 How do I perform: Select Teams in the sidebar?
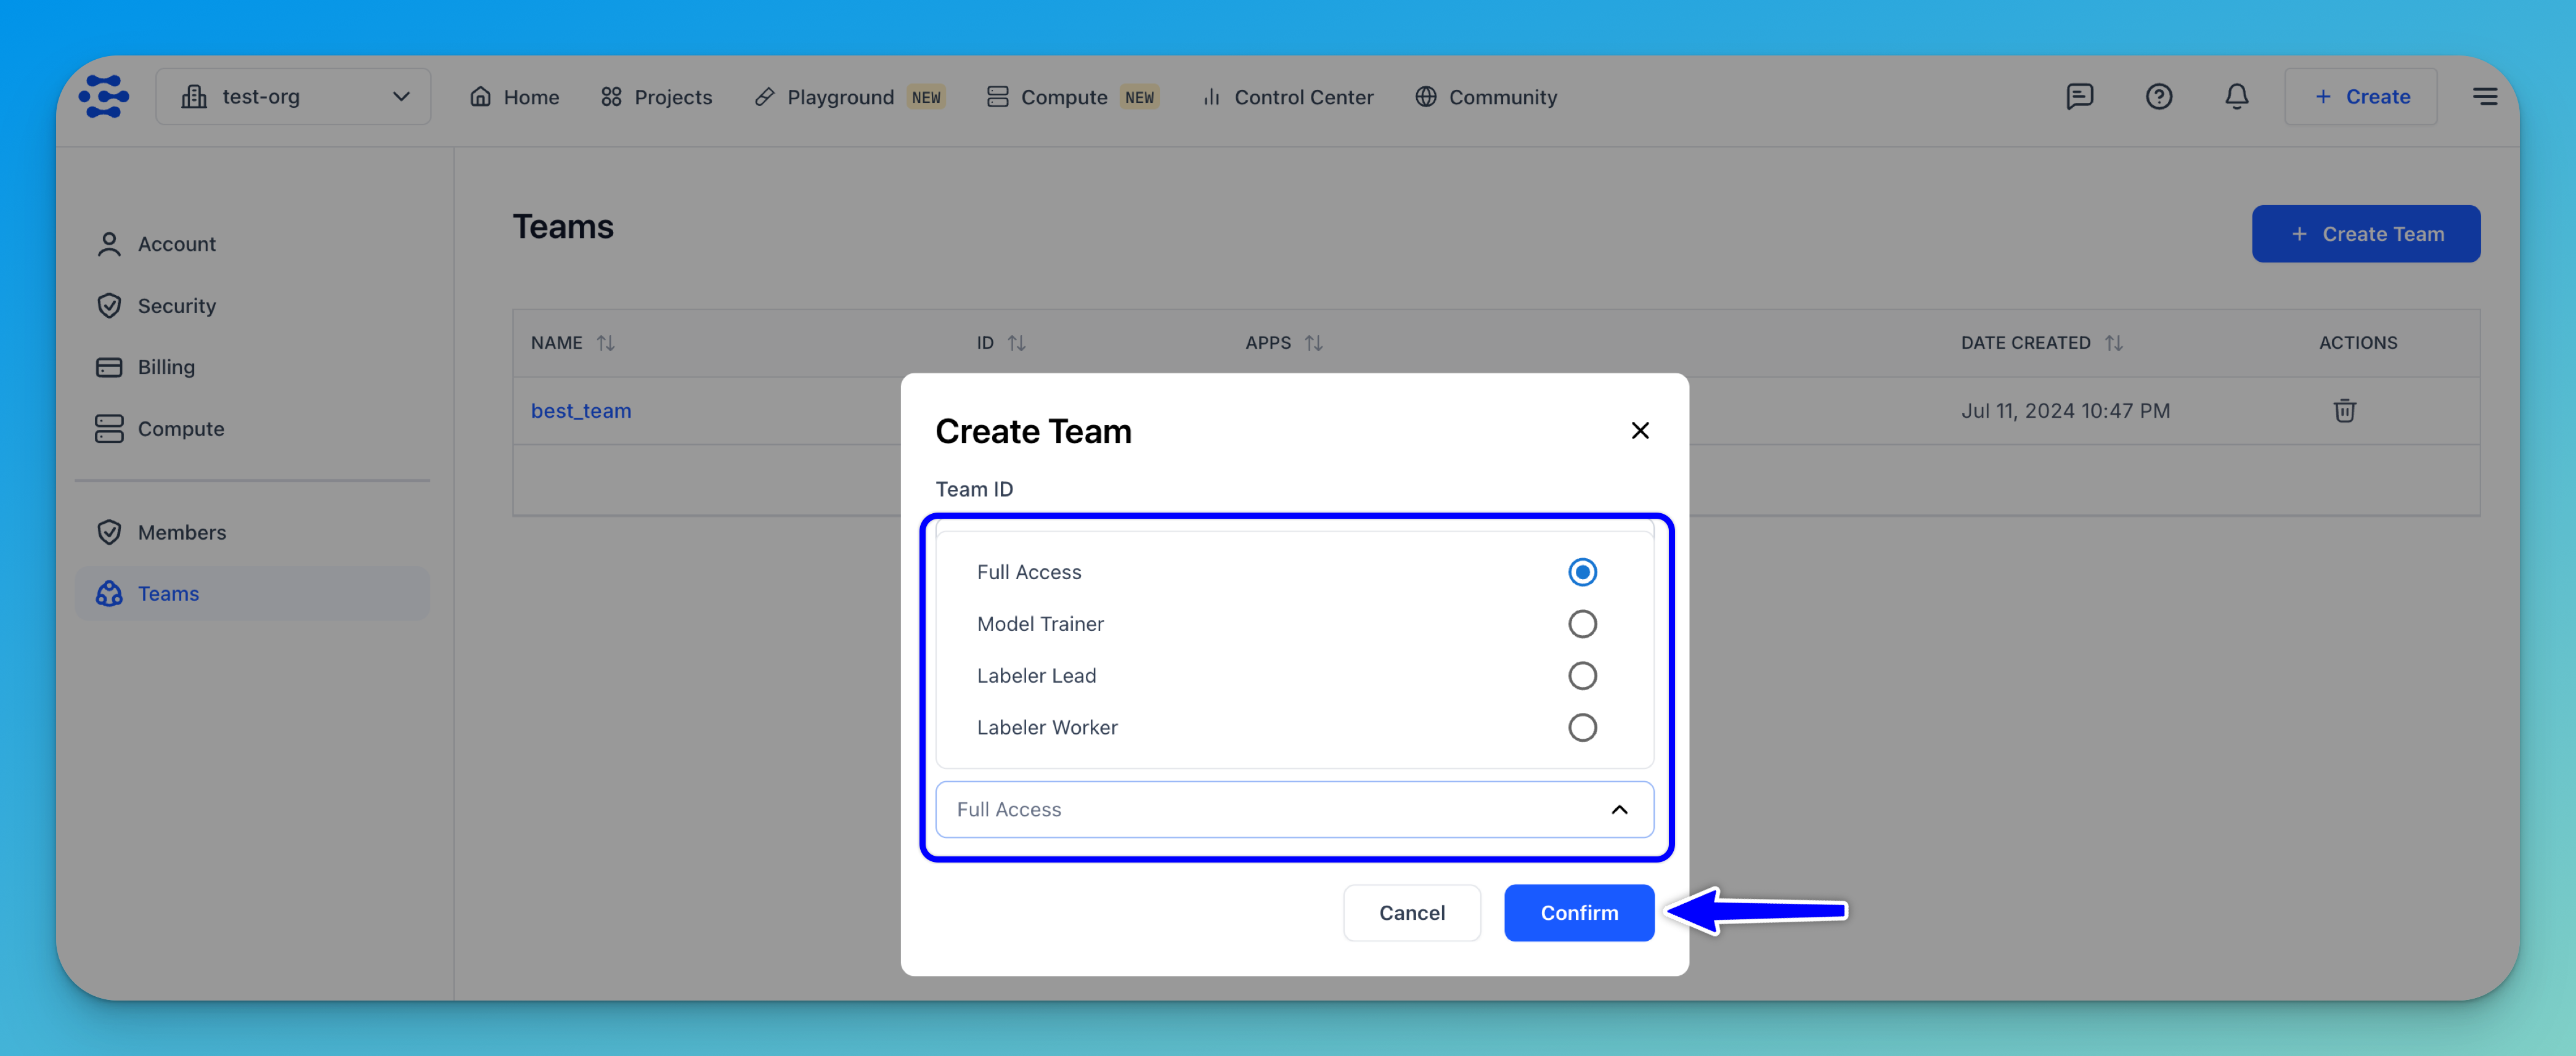(252, 593)
